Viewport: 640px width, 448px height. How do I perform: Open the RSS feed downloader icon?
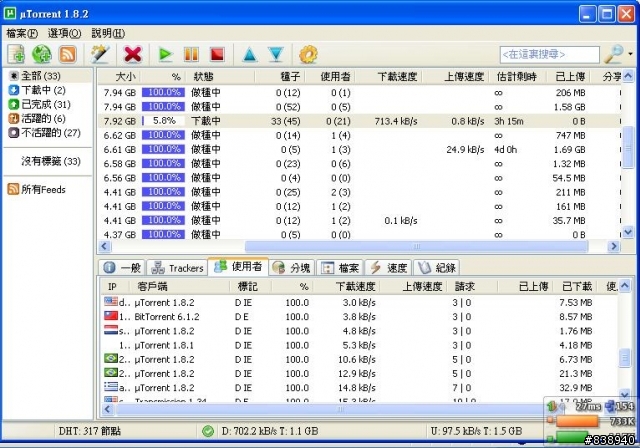(67, 54)
